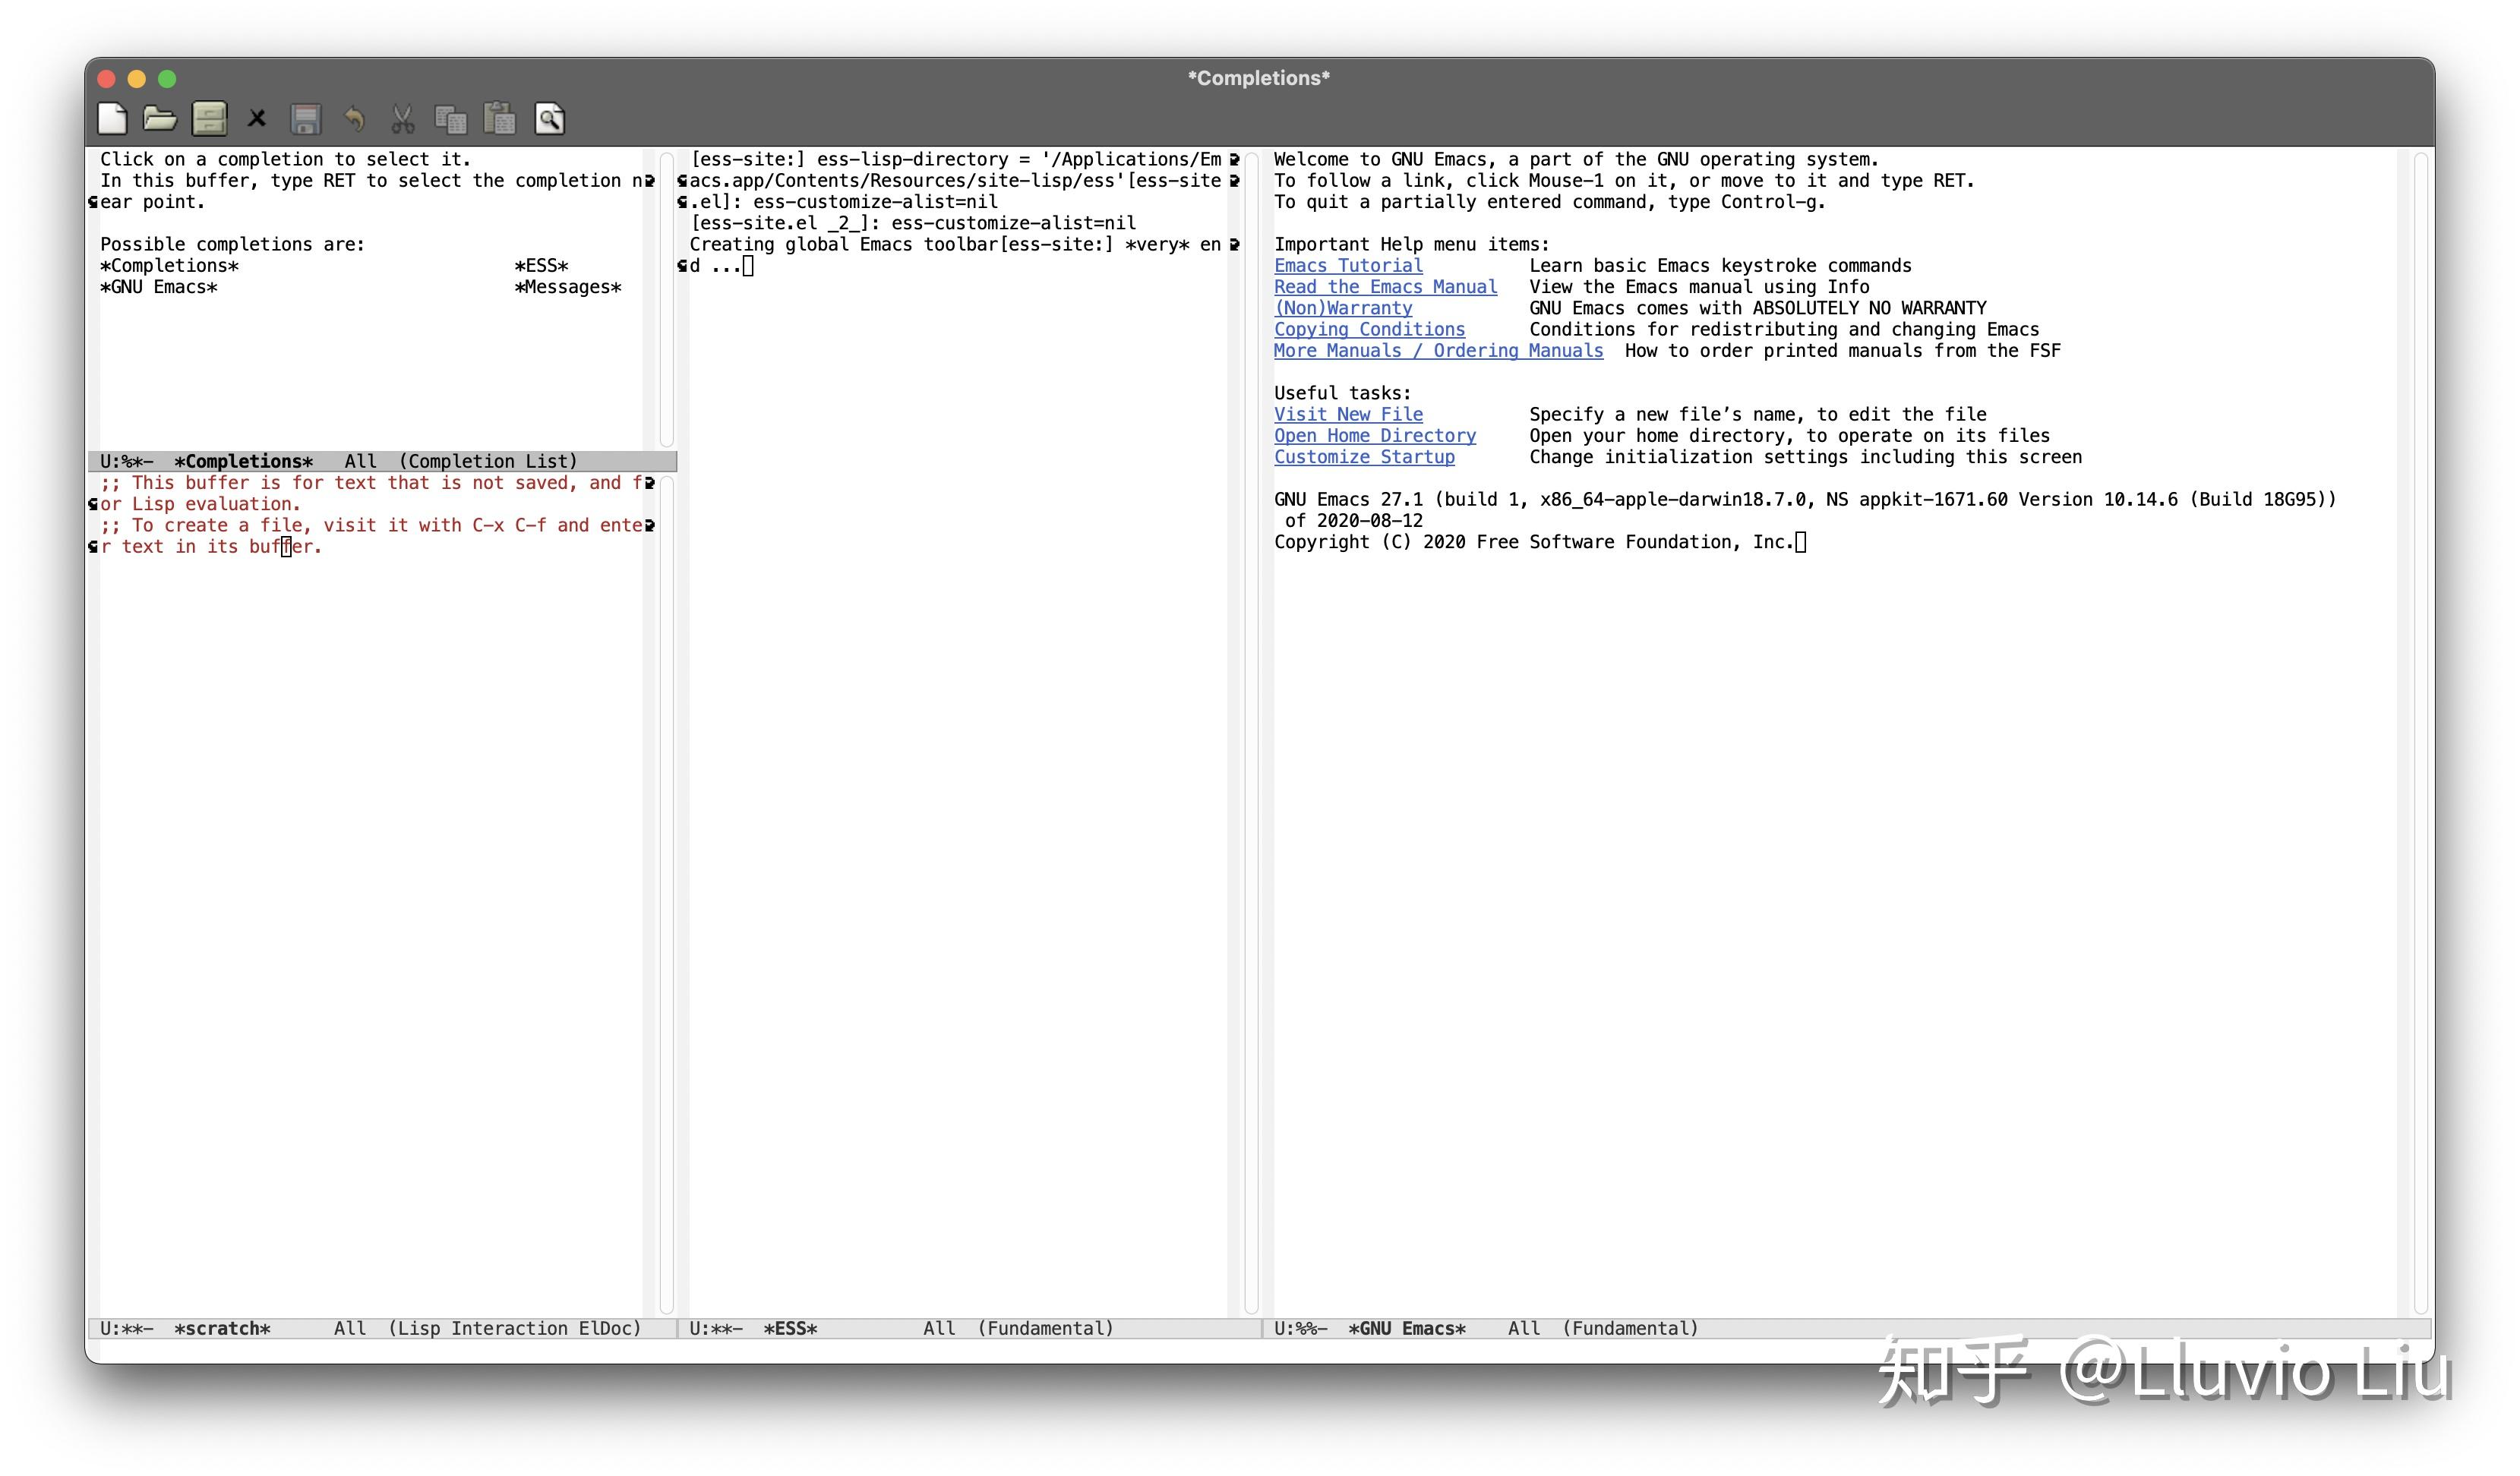Choose Customize Startup

coord(1364,457)
